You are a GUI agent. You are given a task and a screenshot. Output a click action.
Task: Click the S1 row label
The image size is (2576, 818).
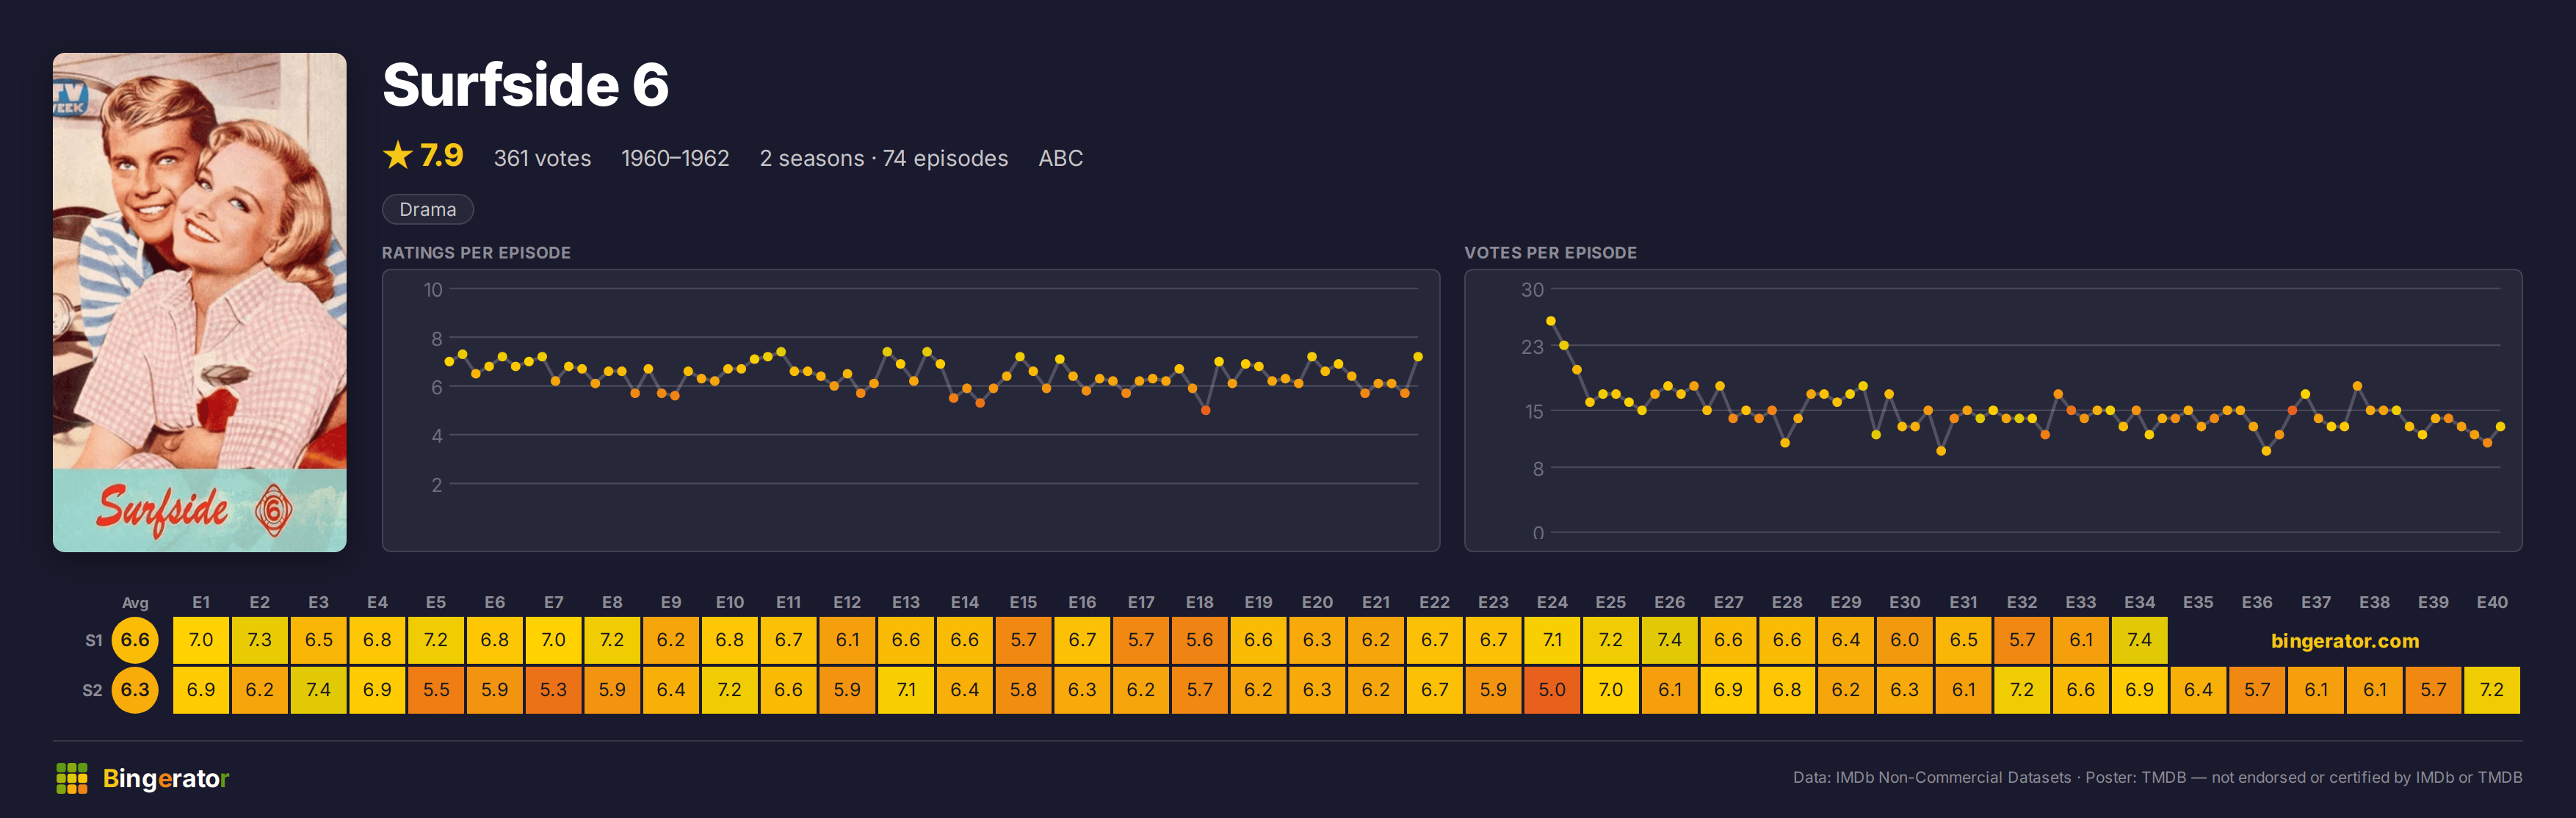tap(94, 641)
